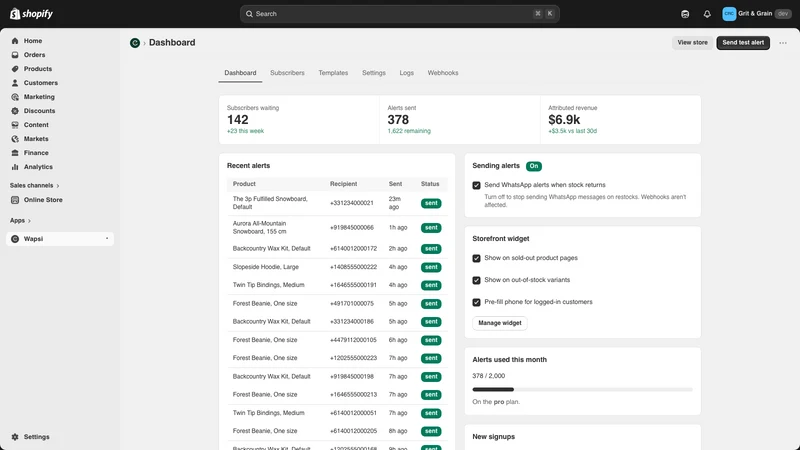This screenshot has height=450, width=800.
Task: Switch to the Webhooks tab
Action: point(443,73)
